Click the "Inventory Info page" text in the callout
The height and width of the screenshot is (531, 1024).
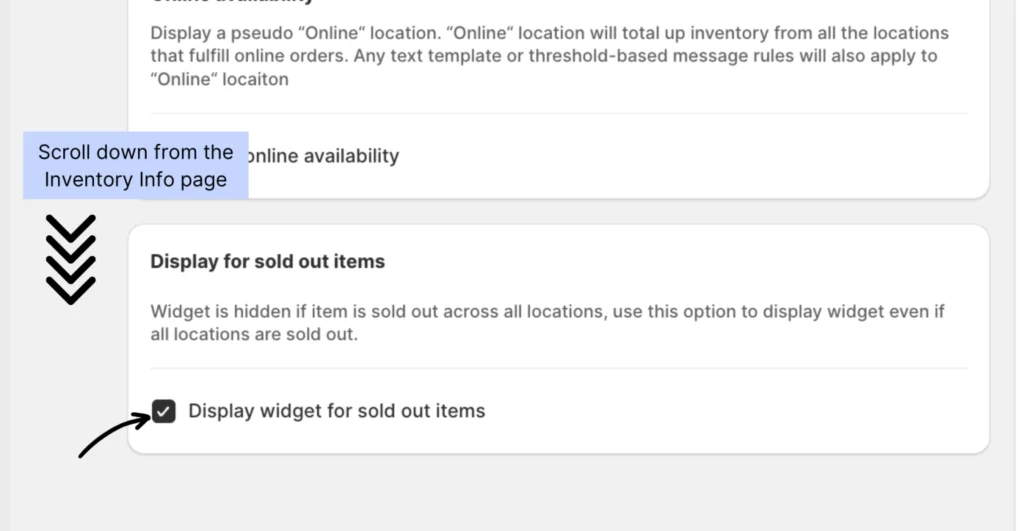coord(136,180)
